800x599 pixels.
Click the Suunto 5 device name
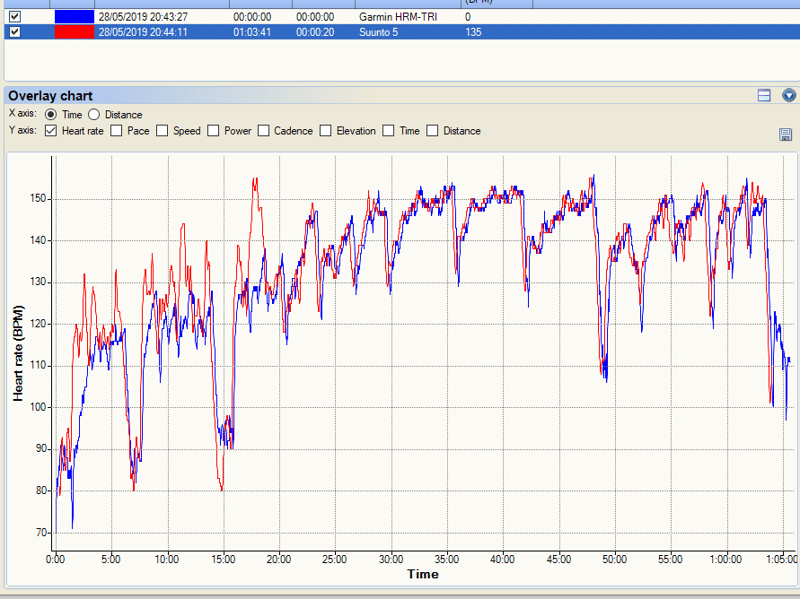click(378, 32)
